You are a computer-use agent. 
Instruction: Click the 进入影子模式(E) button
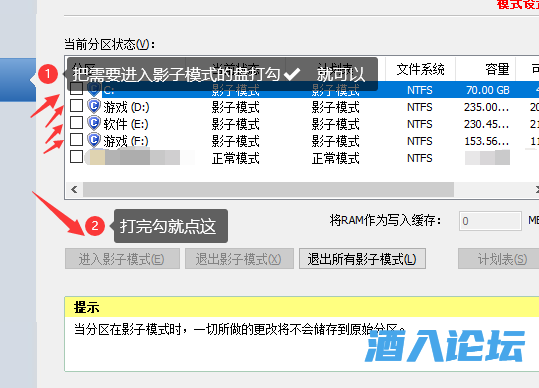122,259
